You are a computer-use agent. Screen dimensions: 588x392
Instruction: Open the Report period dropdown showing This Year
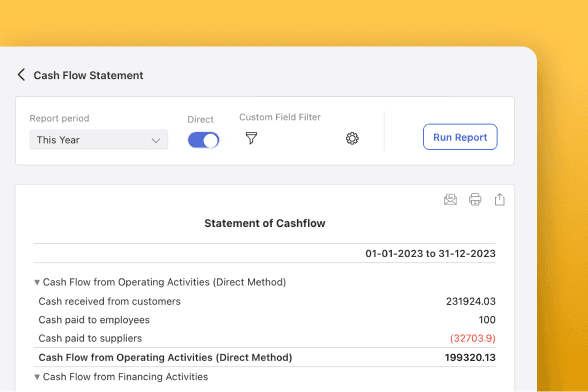tap(99, 140)
